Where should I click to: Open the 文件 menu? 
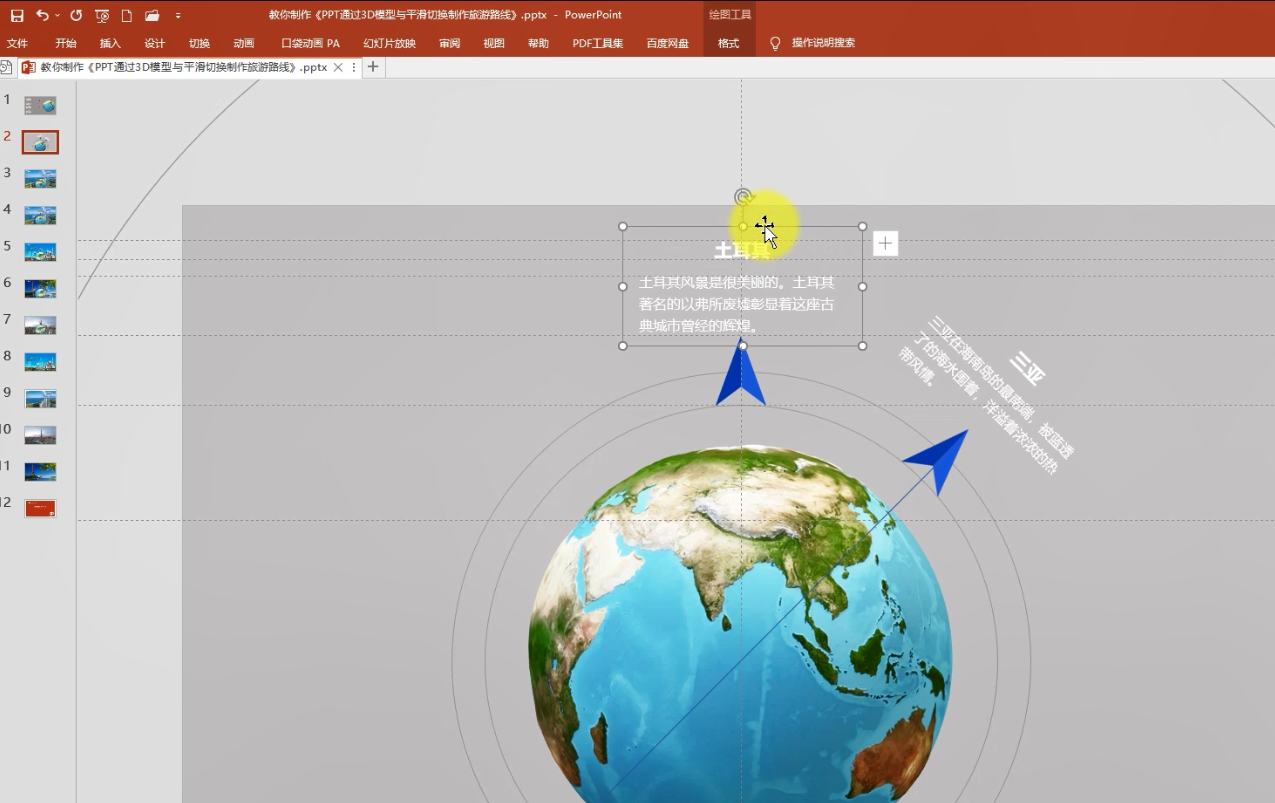[x=17, y=43]
